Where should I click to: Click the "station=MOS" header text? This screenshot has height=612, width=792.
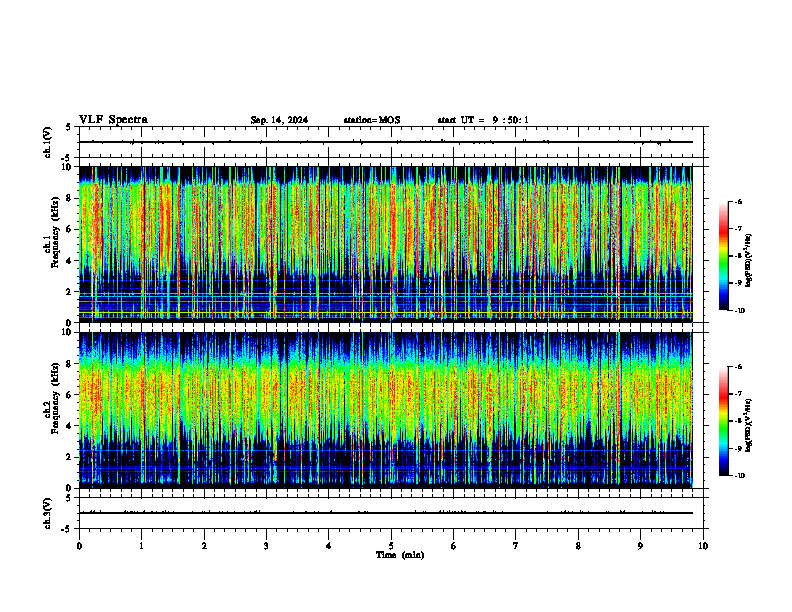[372, 120]
